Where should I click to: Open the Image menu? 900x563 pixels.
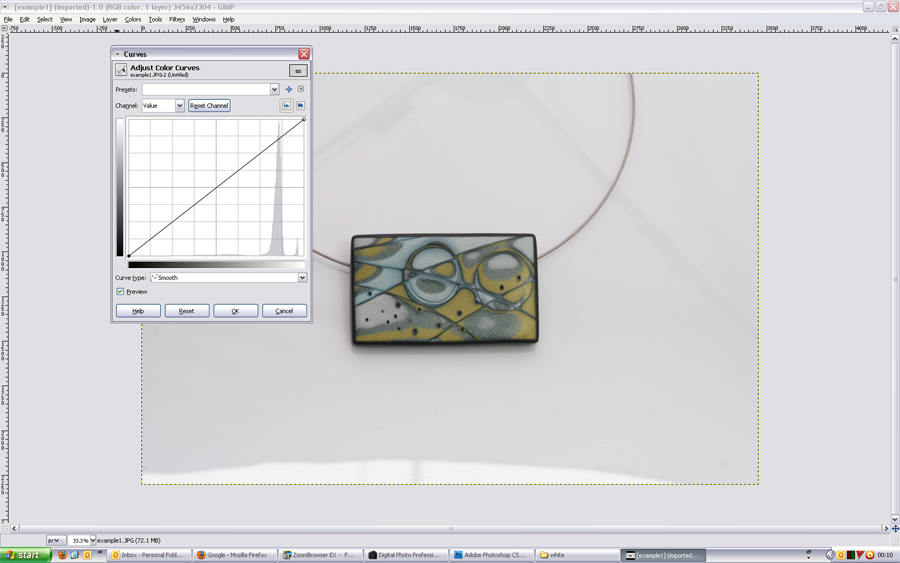tap(87, 20)
